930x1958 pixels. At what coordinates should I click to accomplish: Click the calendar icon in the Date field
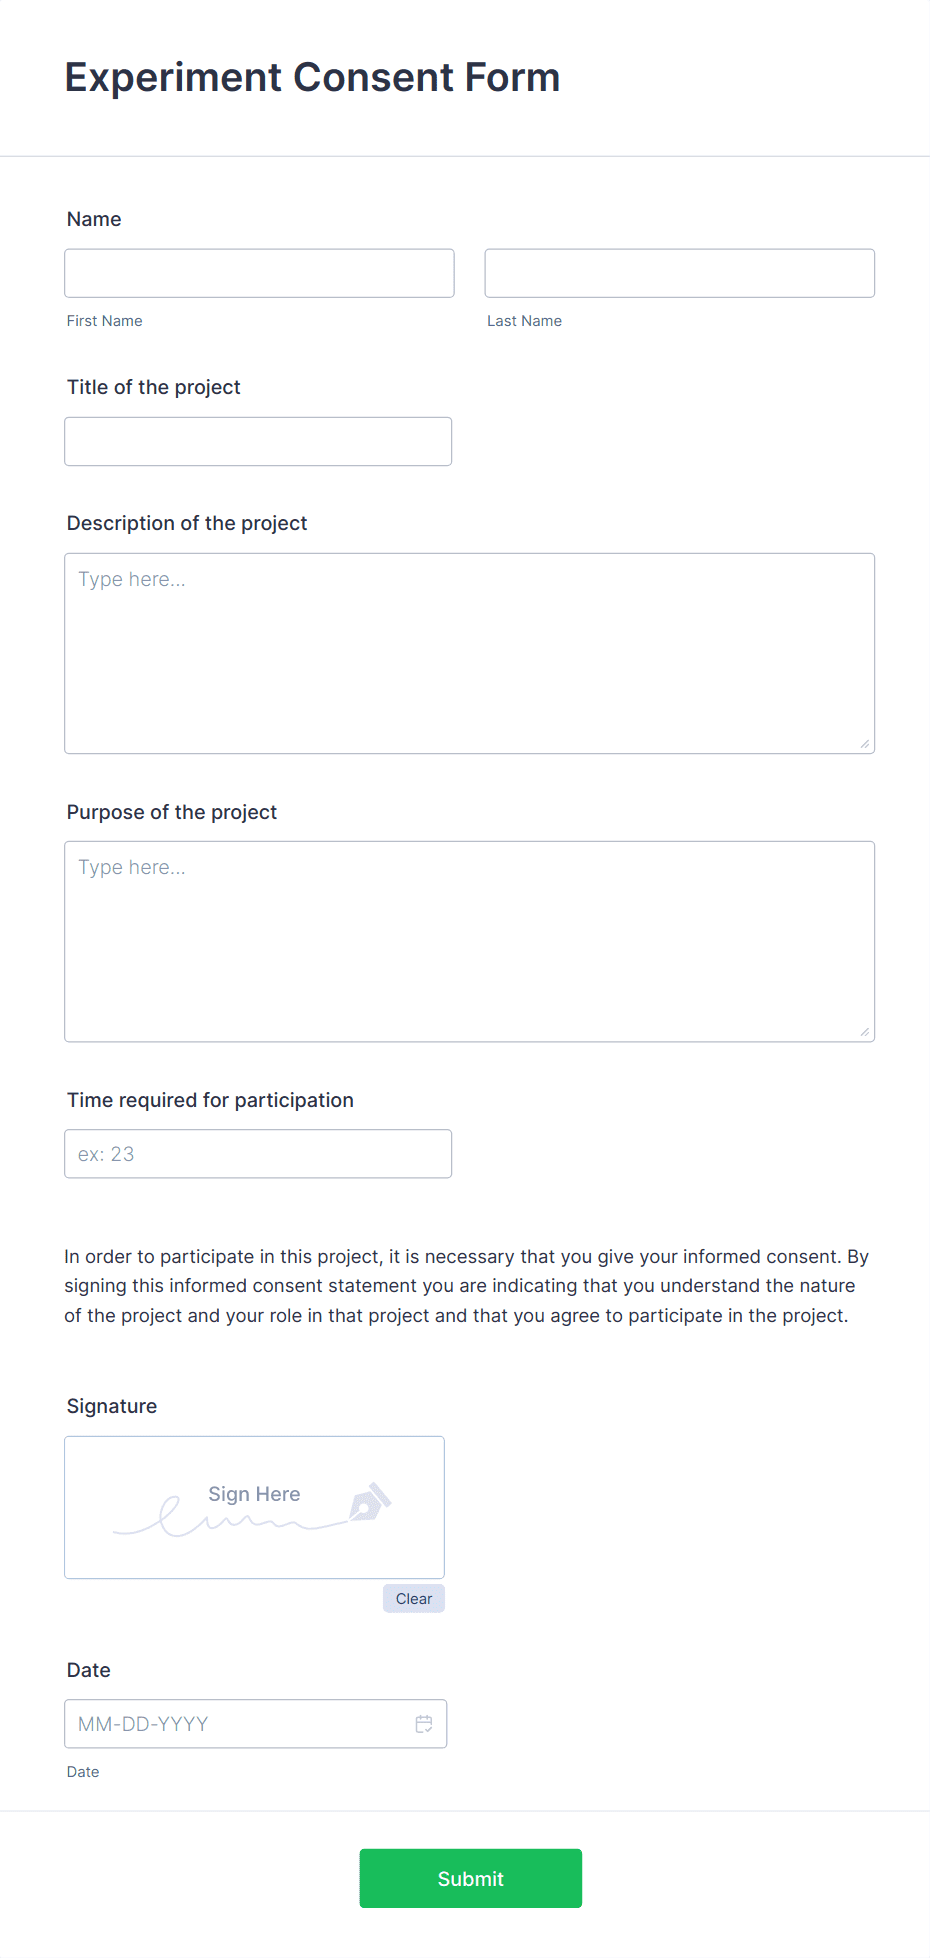pos(424,1723)
